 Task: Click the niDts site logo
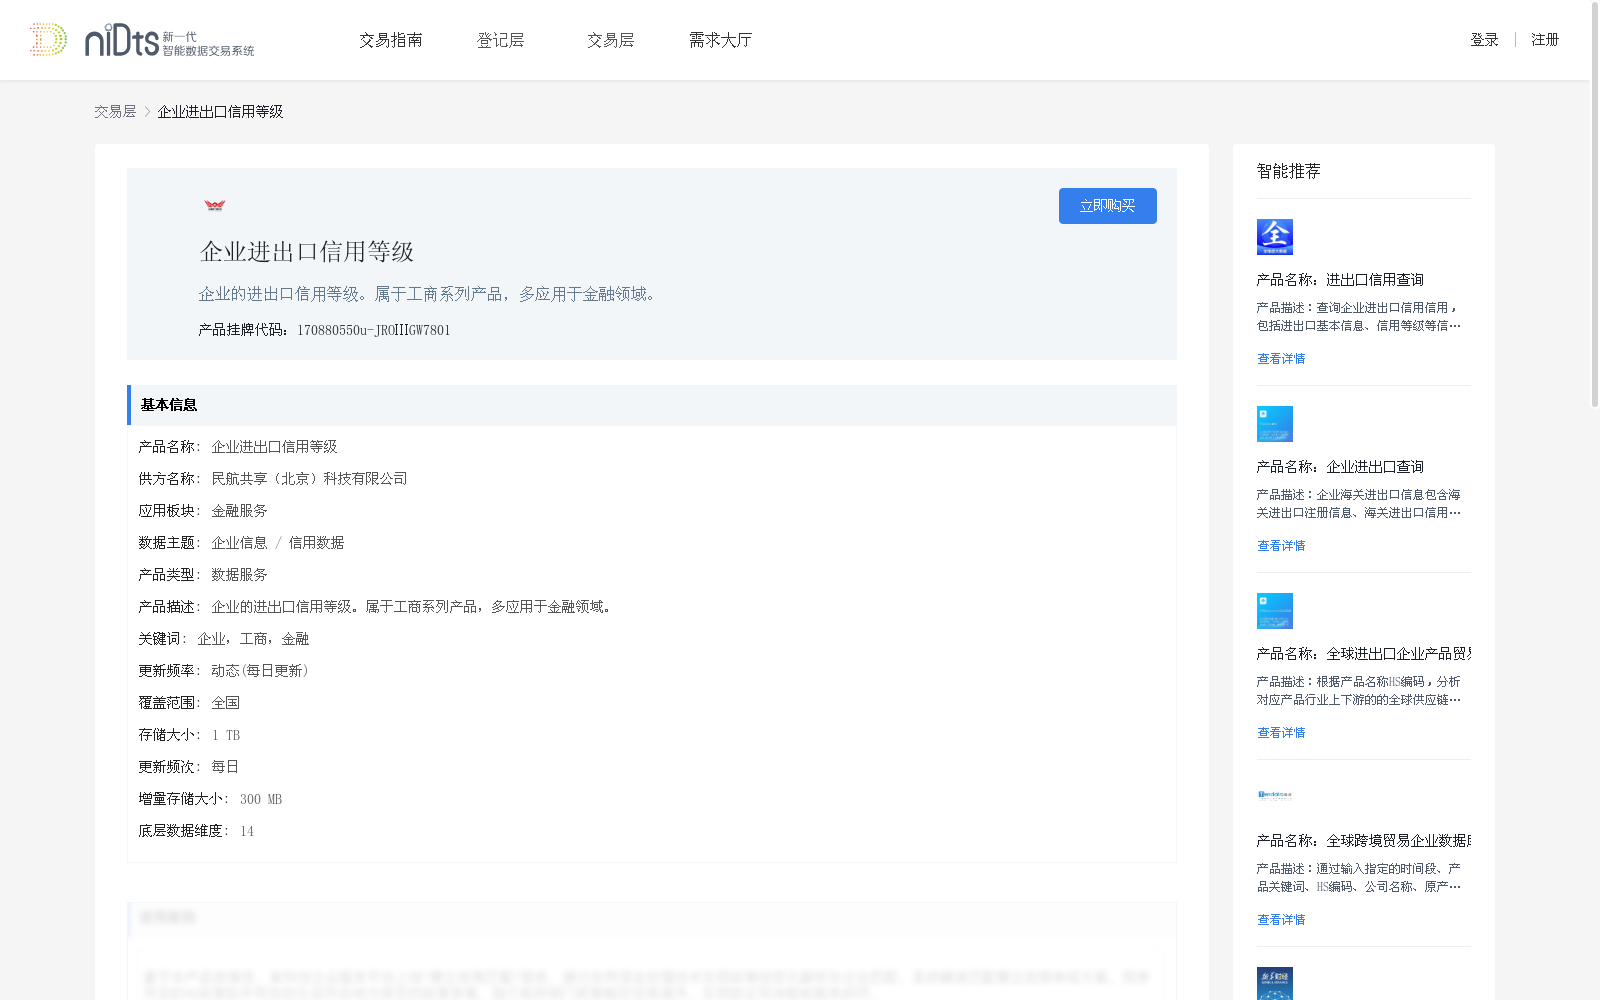[141, 40]
